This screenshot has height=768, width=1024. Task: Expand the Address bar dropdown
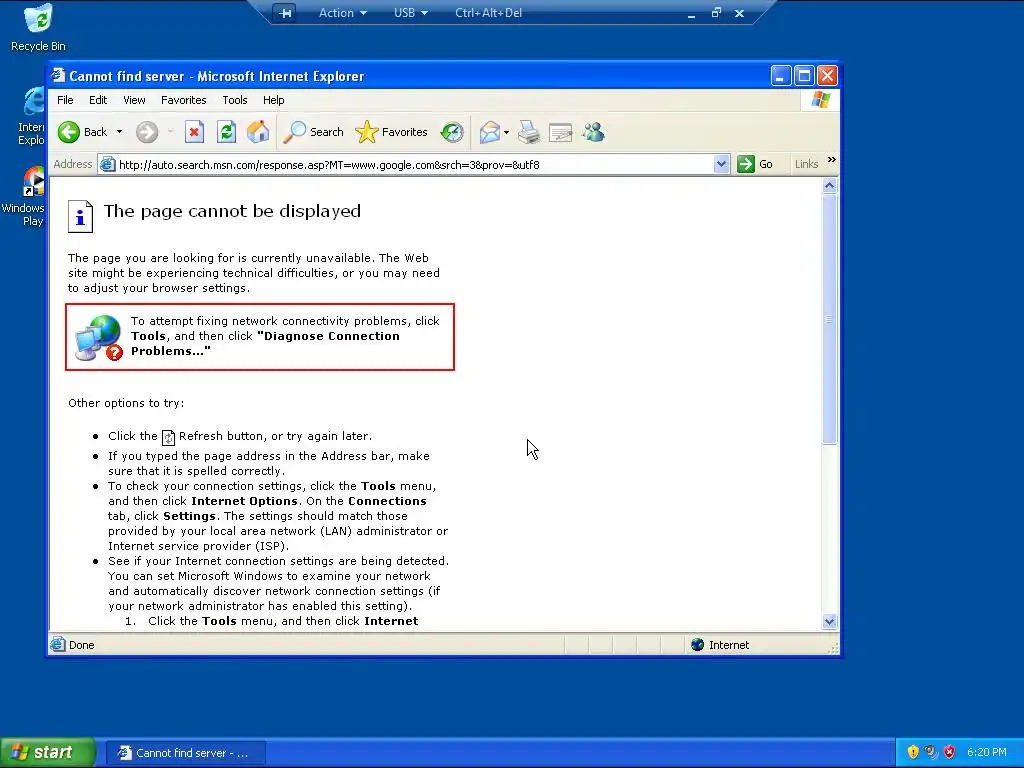(721, 165)
